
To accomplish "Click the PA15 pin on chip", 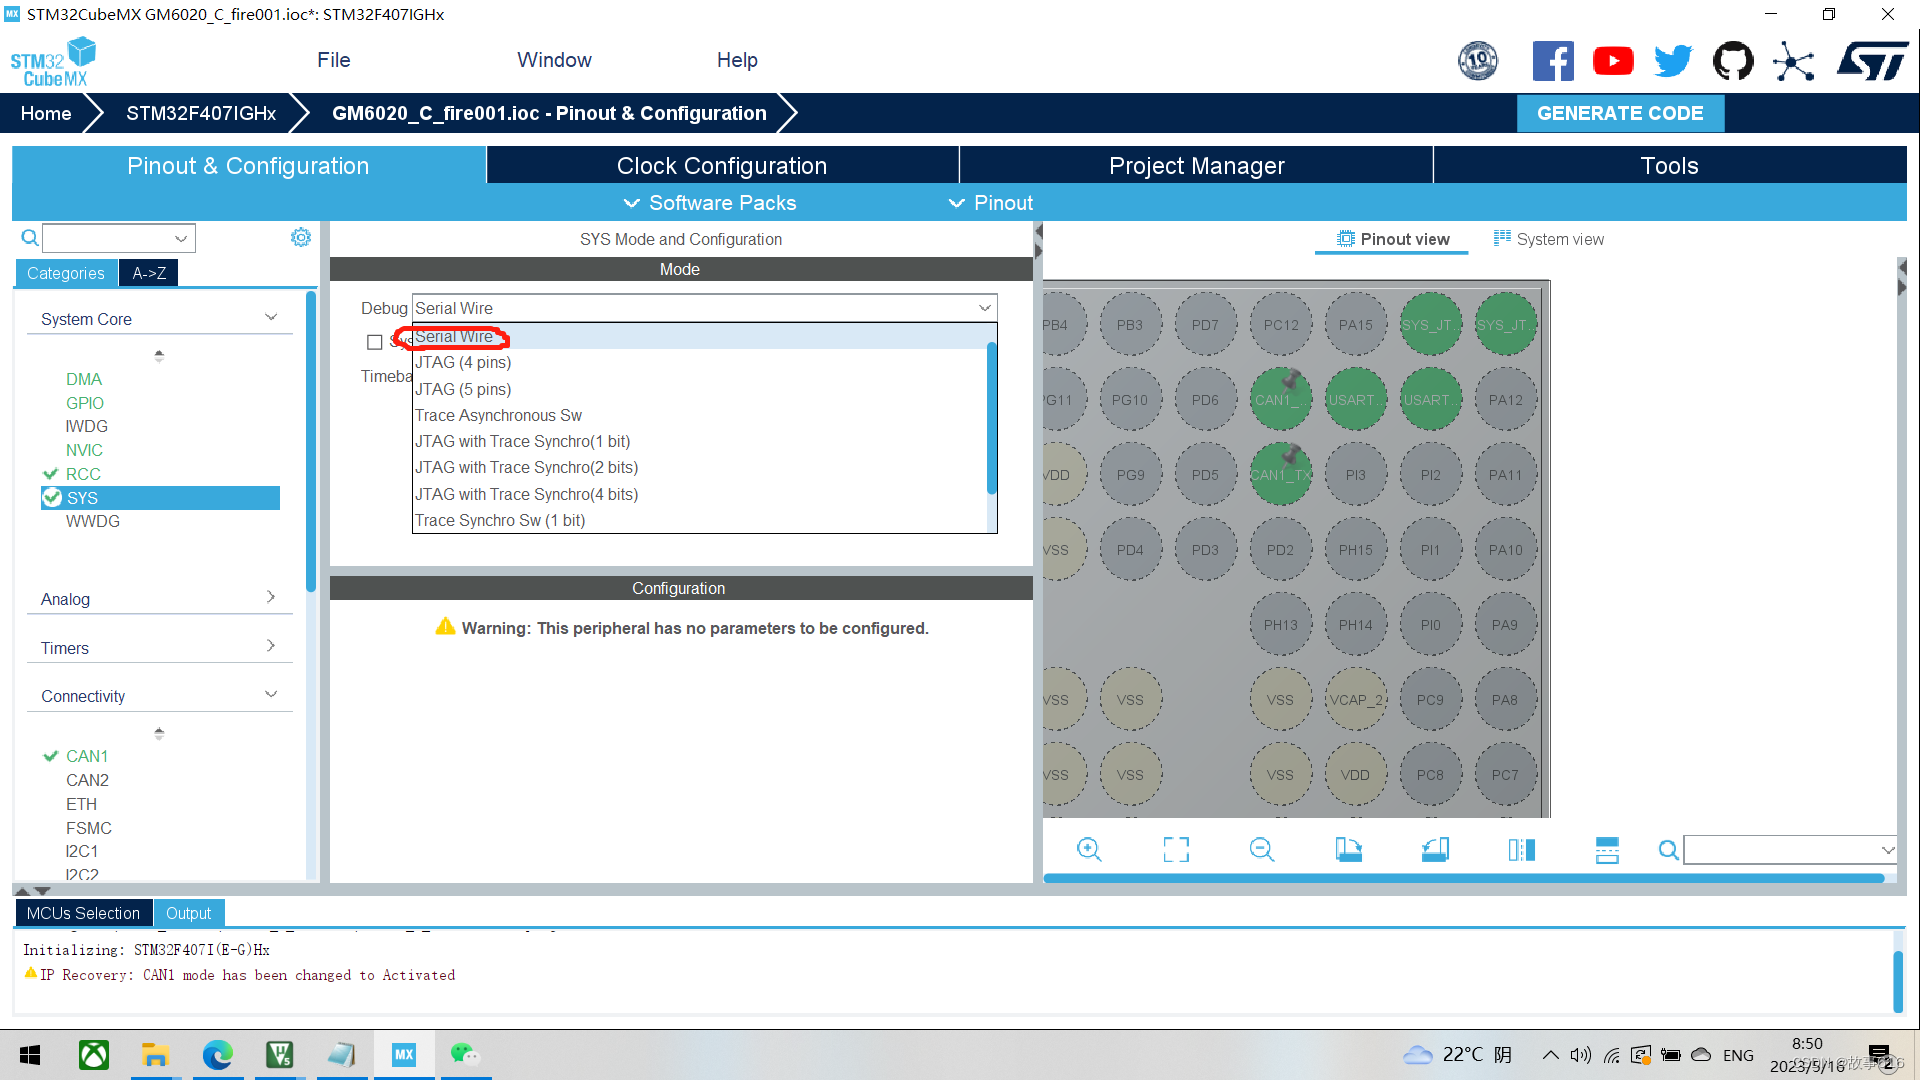I will pyautogui.click(x=1356, y=325).
